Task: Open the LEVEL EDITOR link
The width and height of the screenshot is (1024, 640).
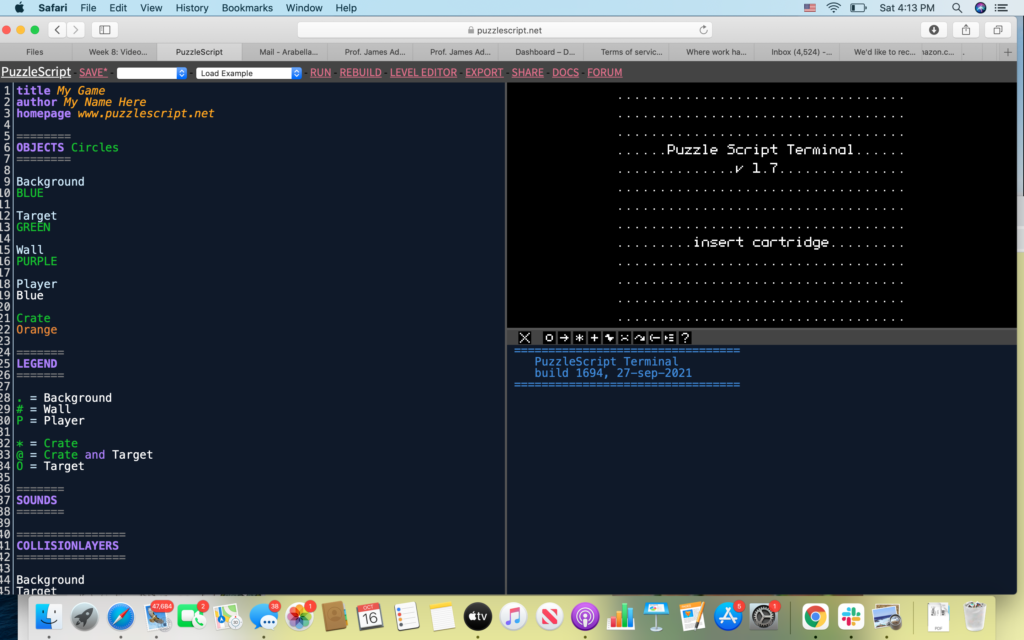Action: click(x=423, y=73)
